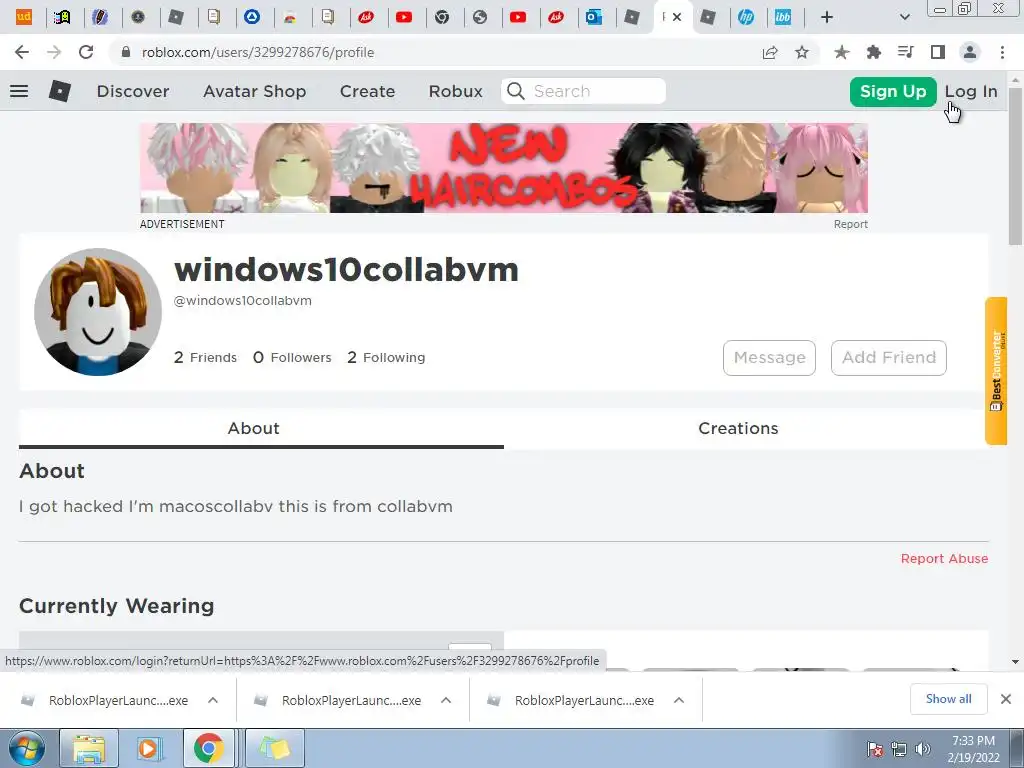The image size is (1024, 768).
Task: Switch to the globe icon tab
Action: coord(480,17)
